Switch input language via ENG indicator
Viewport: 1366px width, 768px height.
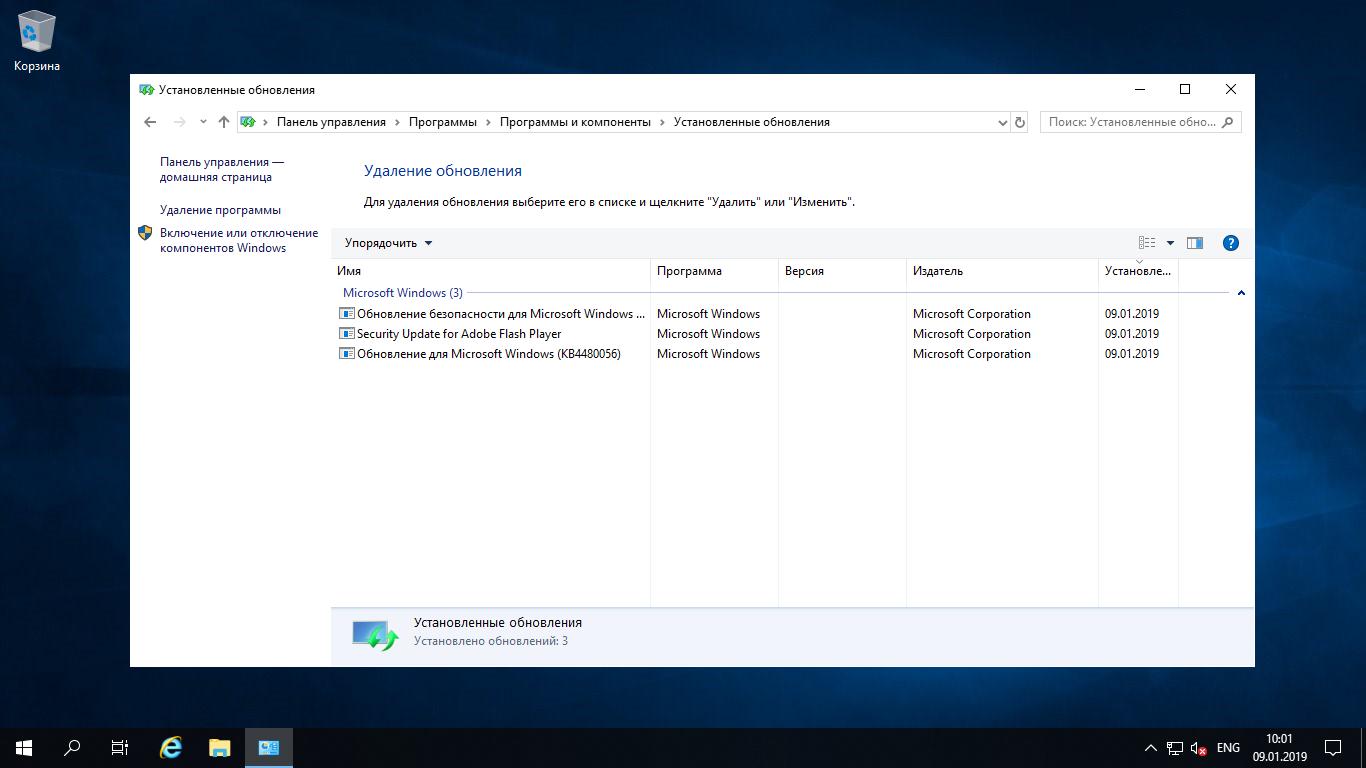(1228, 748)
